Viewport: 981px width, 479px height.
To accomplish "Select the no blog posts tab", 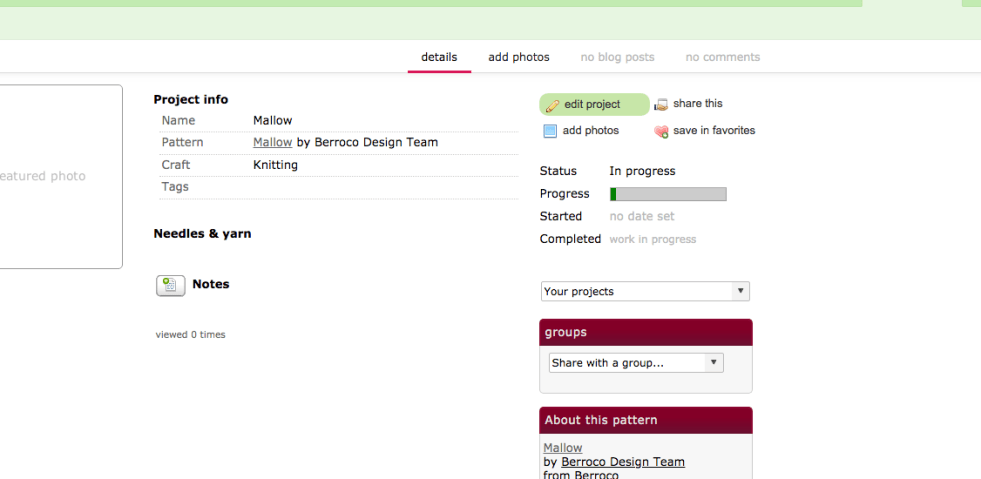I will click(x=617, y=57).
